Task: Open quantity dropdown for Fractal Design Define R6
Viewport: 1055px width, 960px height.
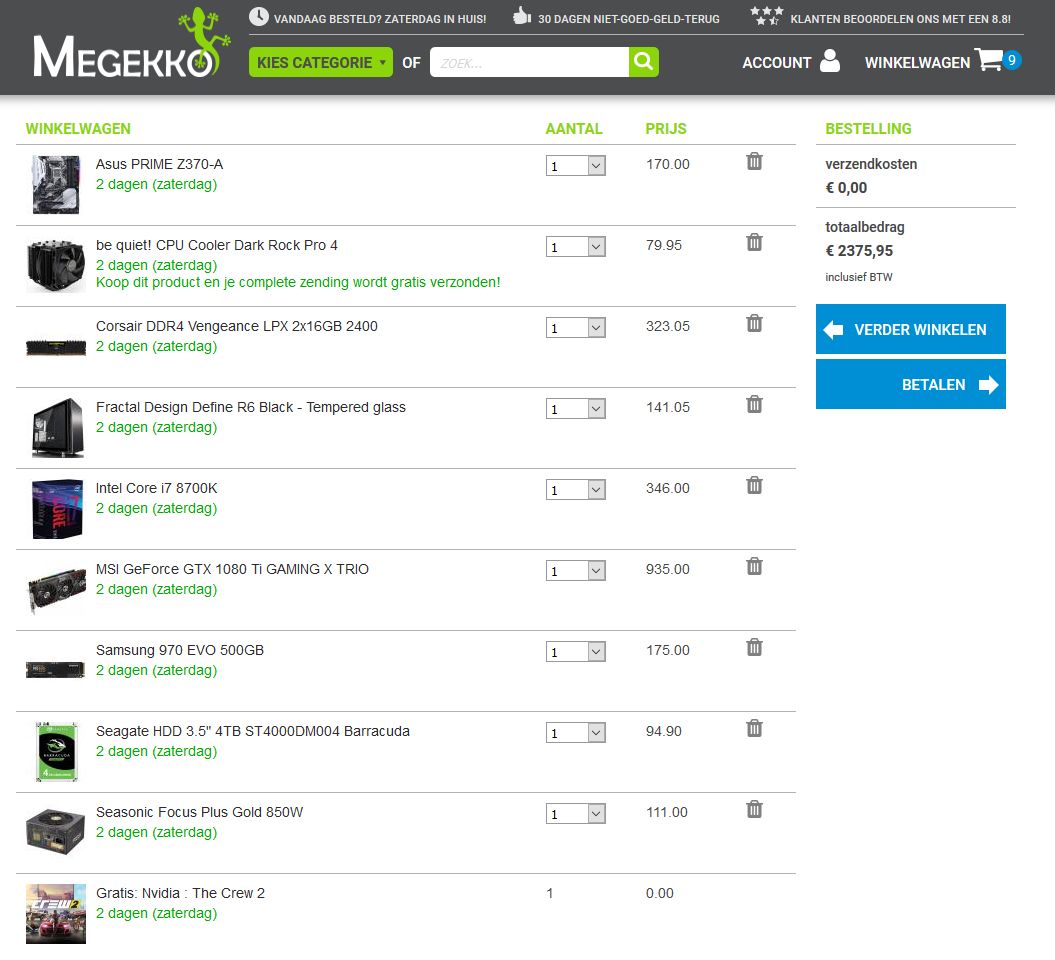Action: [x=576, y=409]
